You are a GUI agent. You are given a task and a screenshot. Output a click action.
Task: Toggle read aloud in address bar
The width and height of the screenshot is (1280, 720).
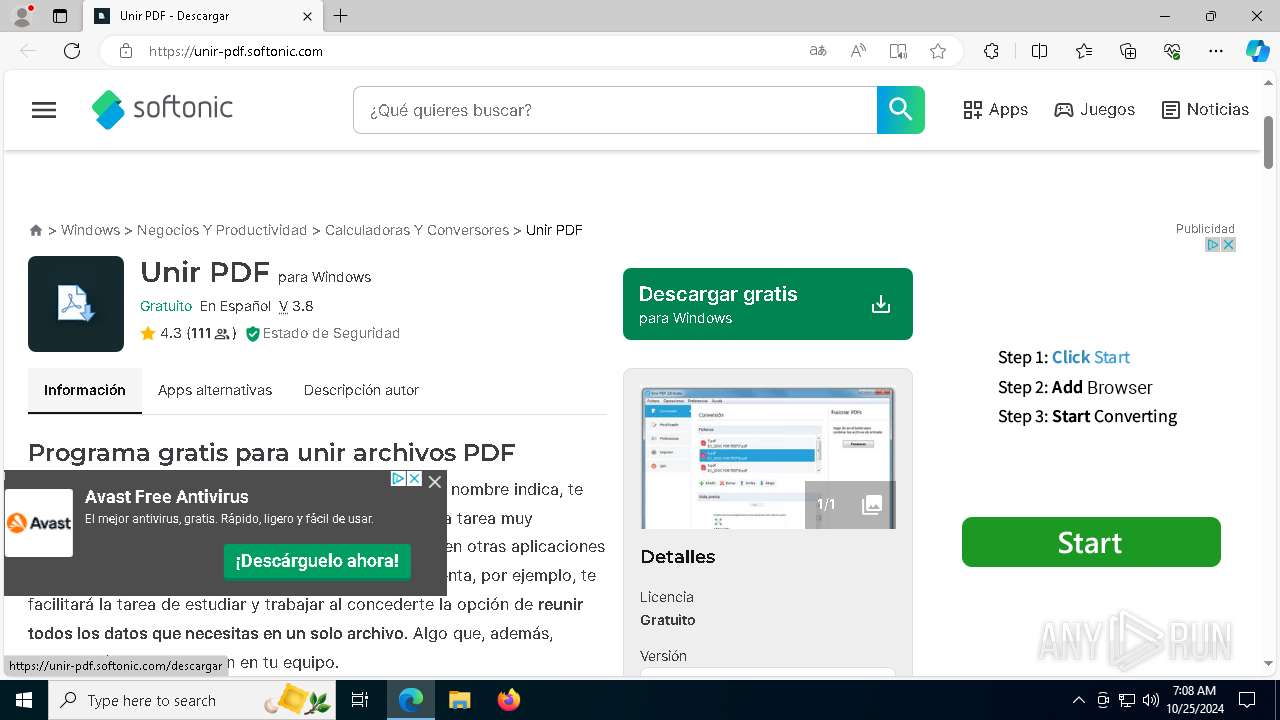[858, 51]
